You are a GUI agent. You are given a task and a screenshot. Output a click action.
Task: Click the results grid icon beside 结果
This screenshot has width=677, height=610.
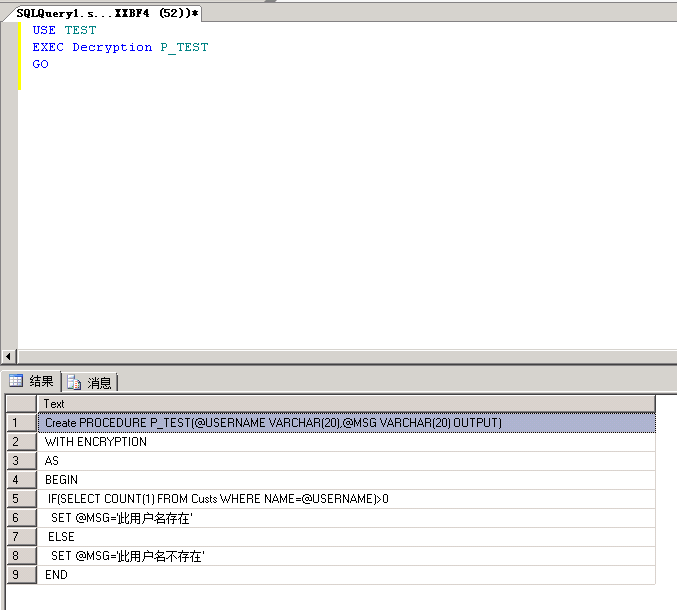coord(16,381)
